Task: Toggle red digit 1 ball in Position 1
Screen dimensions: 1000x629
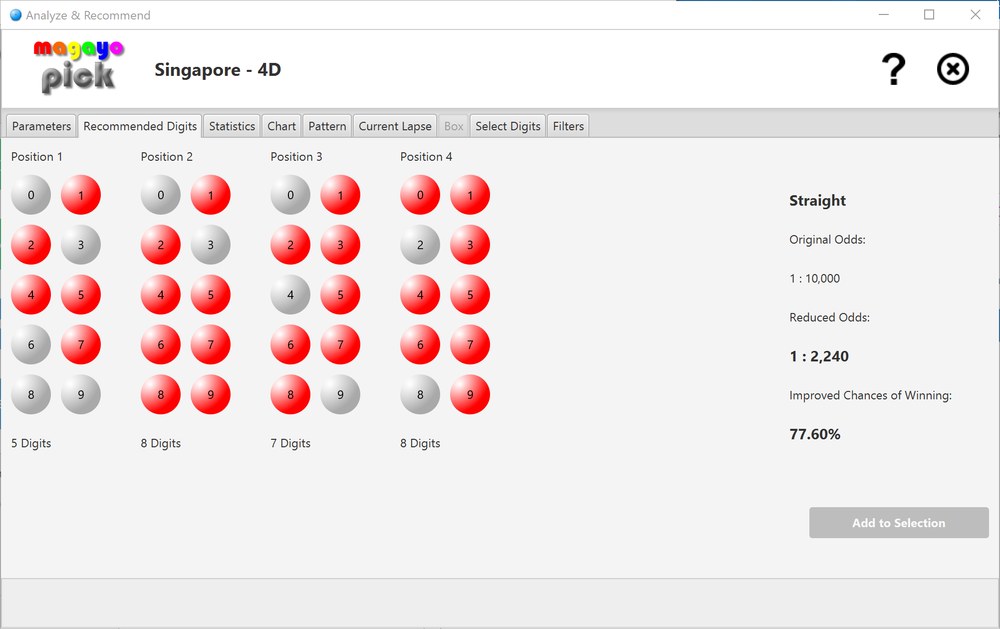Action: pyautogui.click(x=81, y=195)
